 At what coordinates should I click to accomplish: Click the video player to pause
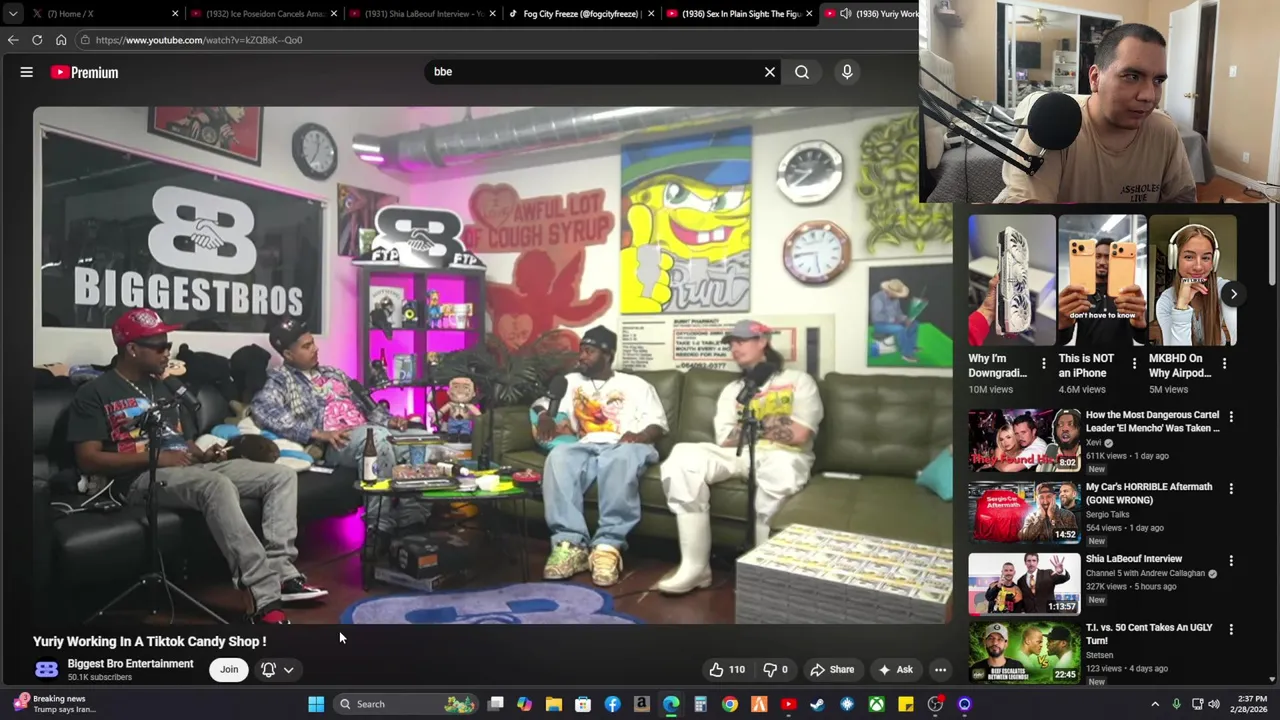[492, 365]
